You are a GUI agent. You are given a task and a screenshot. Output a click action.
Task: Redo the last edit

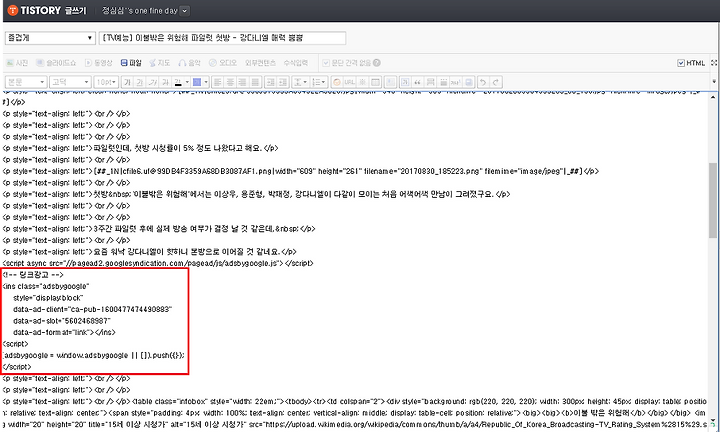[496, 82]
